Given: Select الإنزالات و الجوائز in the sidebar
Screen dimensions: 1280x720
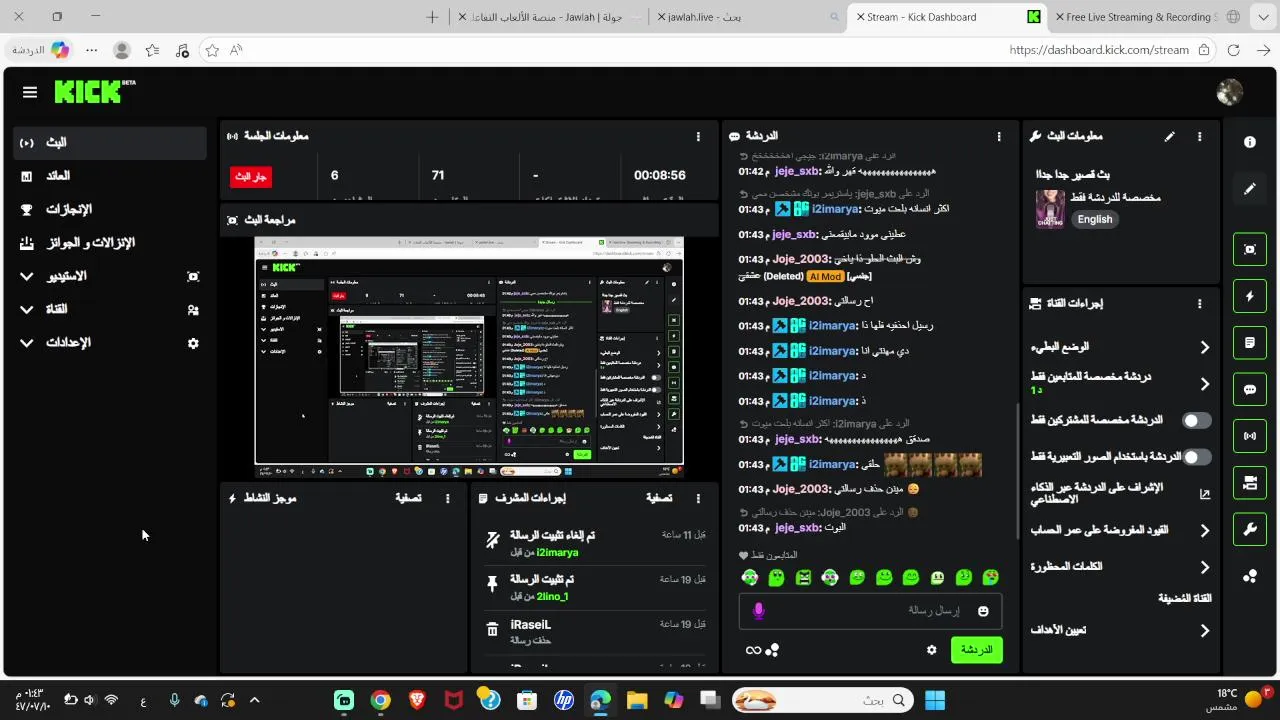Looking at the screenshot, I should tap(110, 243).
